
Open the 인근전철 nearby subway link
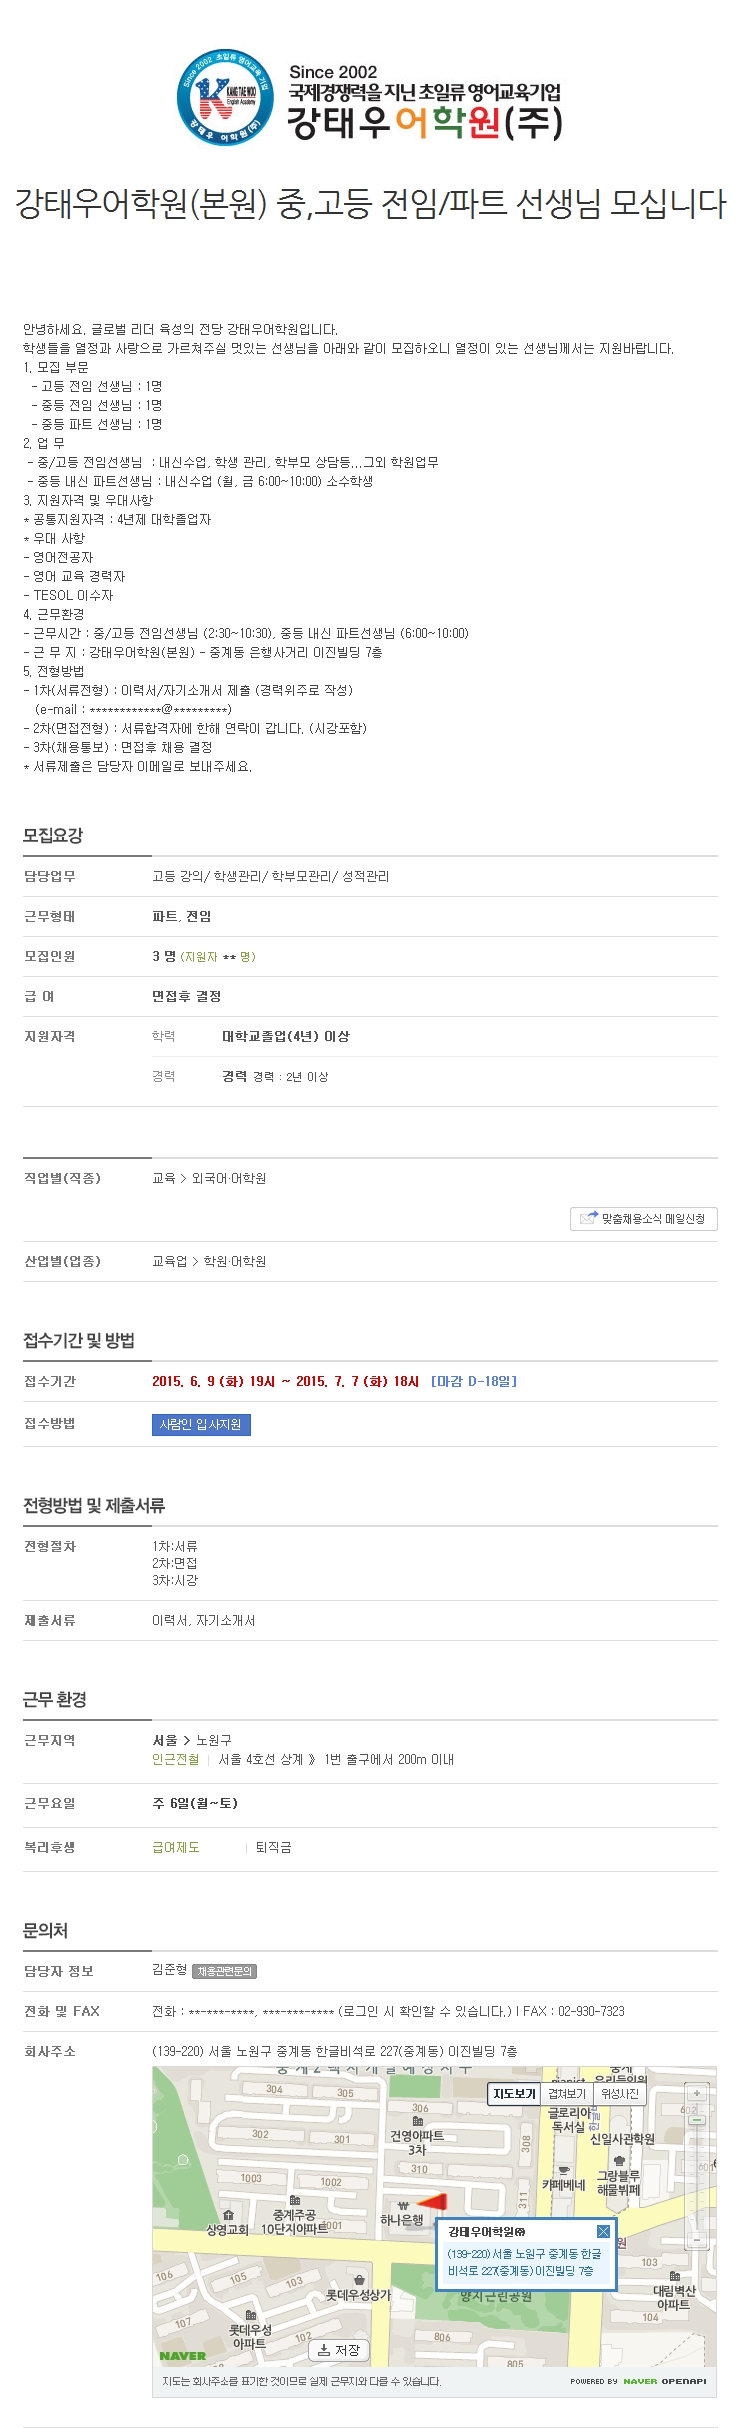point(176,1759)
